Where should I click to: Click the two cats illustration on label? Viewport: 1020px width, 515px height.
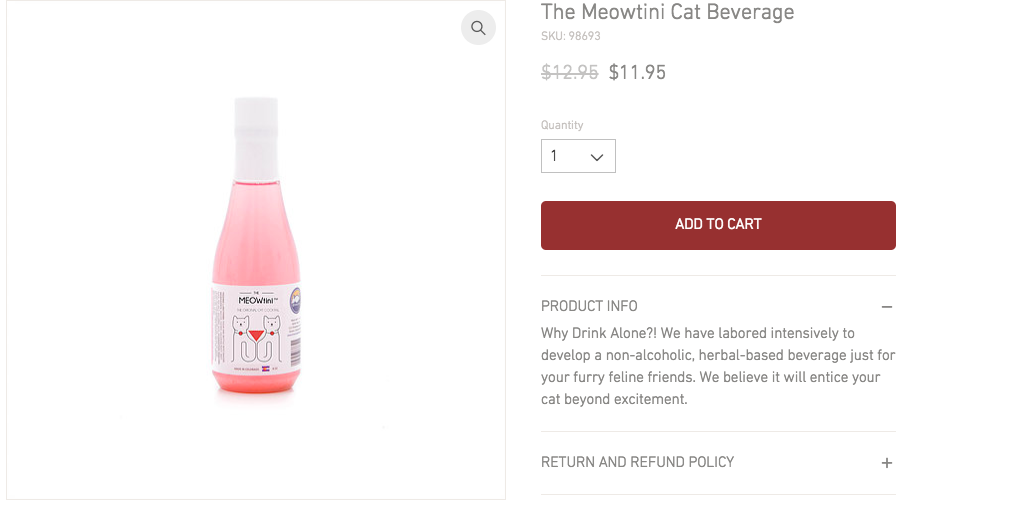[256, 338]
